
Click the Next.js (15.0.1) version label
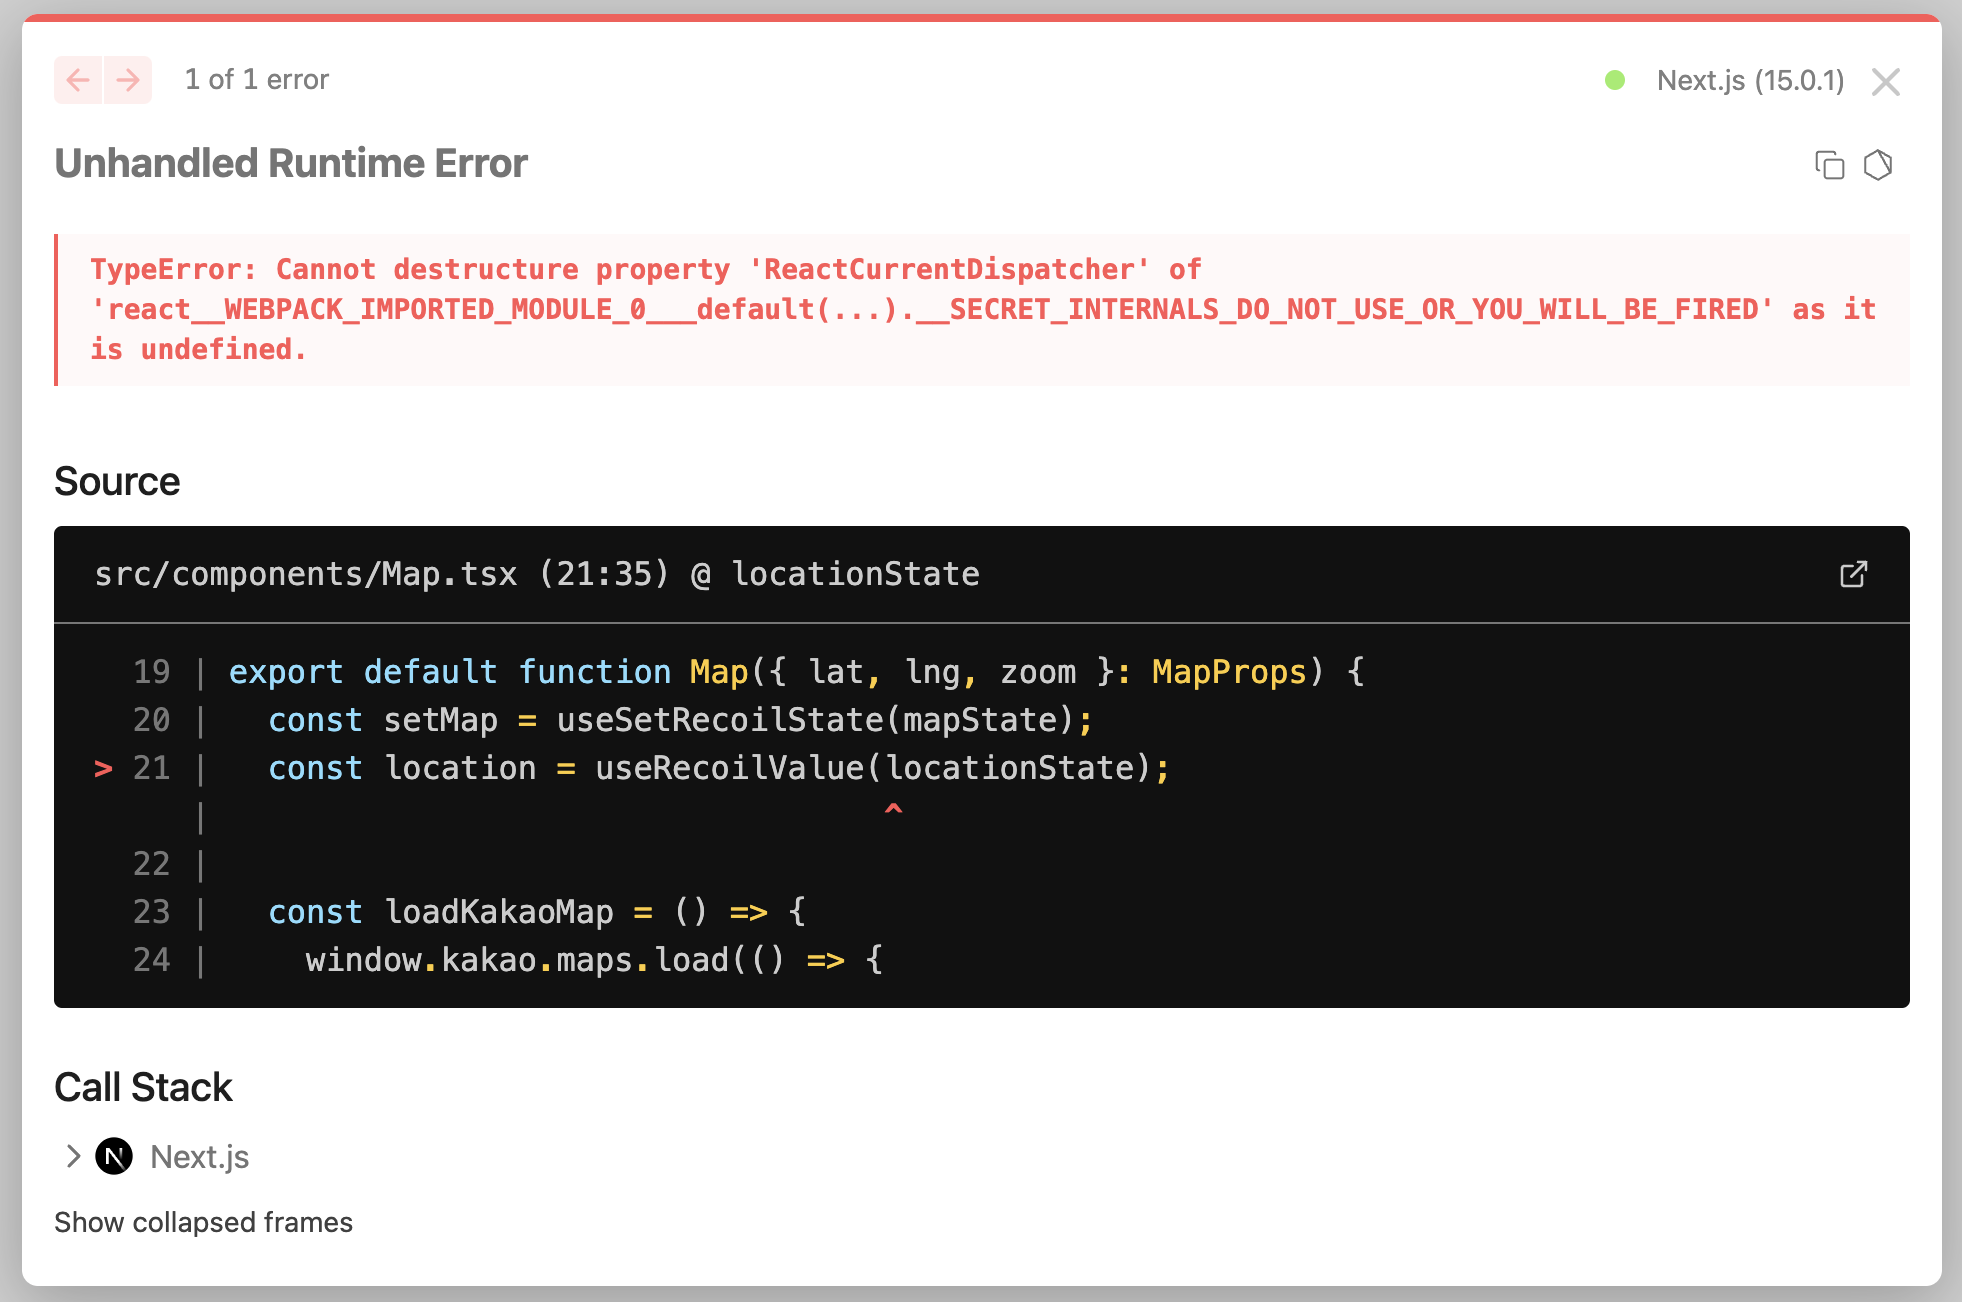tap(1750, 80)
